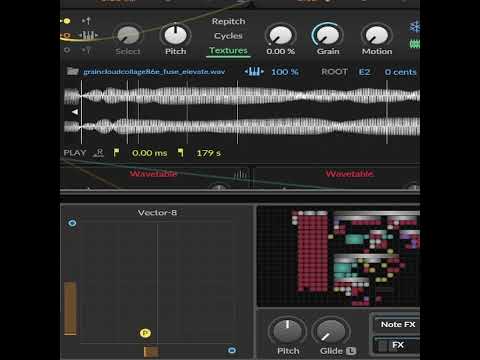Select the Textures playback mode
This screenshot has height=360, width=480.
(228, 50)
